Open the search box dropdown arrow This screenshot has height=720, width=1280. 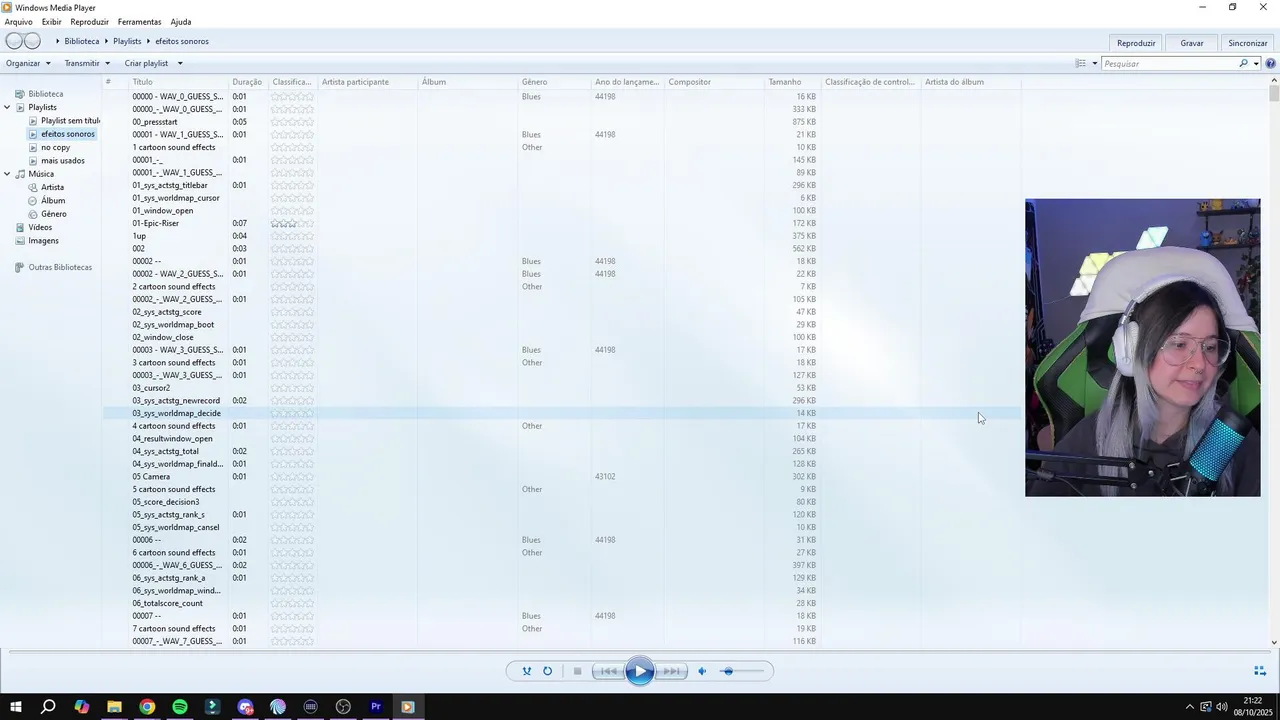(1256, 63)
